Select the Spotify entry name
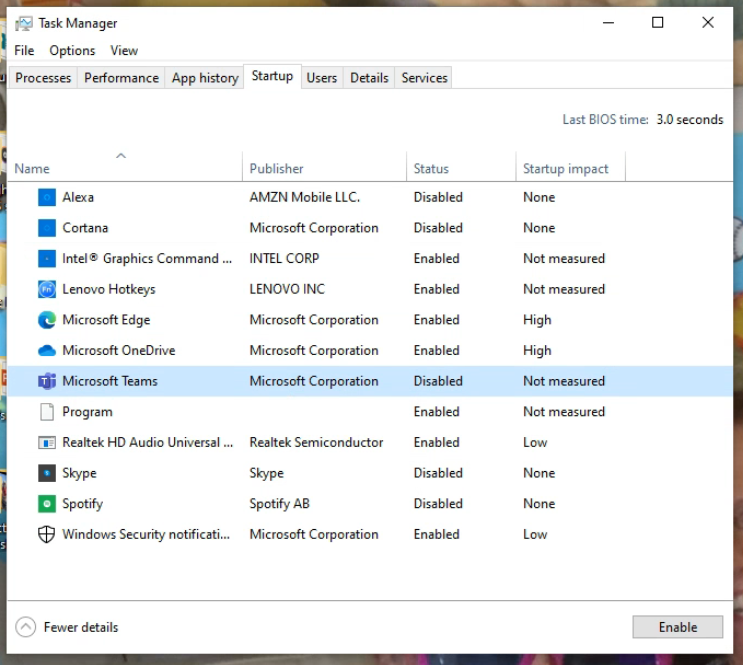This screenshot has height=665, width=743. [82, 504]
